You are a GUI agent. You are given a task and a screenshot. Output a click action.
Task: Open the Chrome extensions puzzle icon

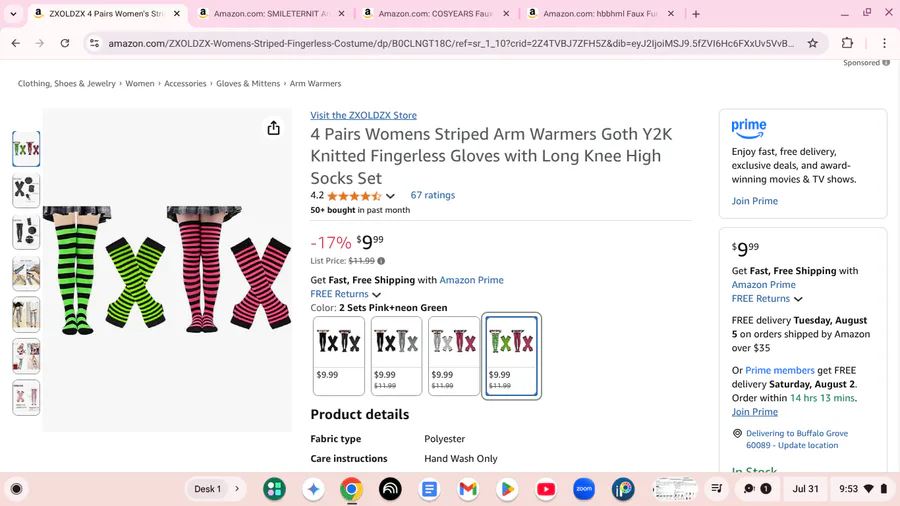coord(847,43)
